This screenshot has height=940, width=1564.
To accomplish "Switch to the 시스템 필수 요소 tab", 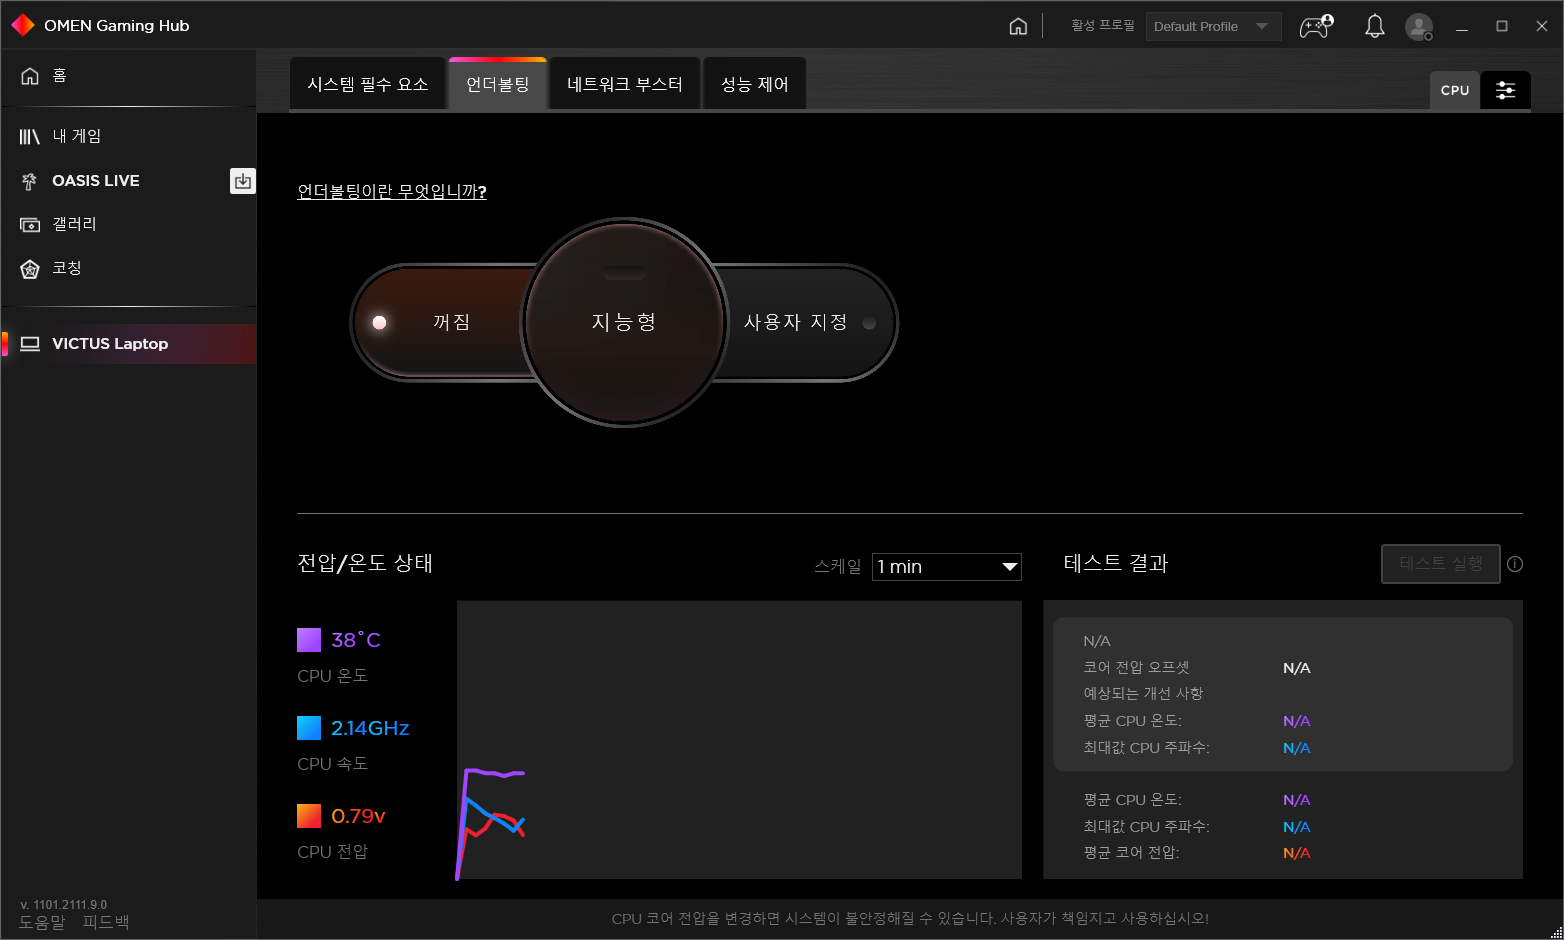I will tap(367, 84).
